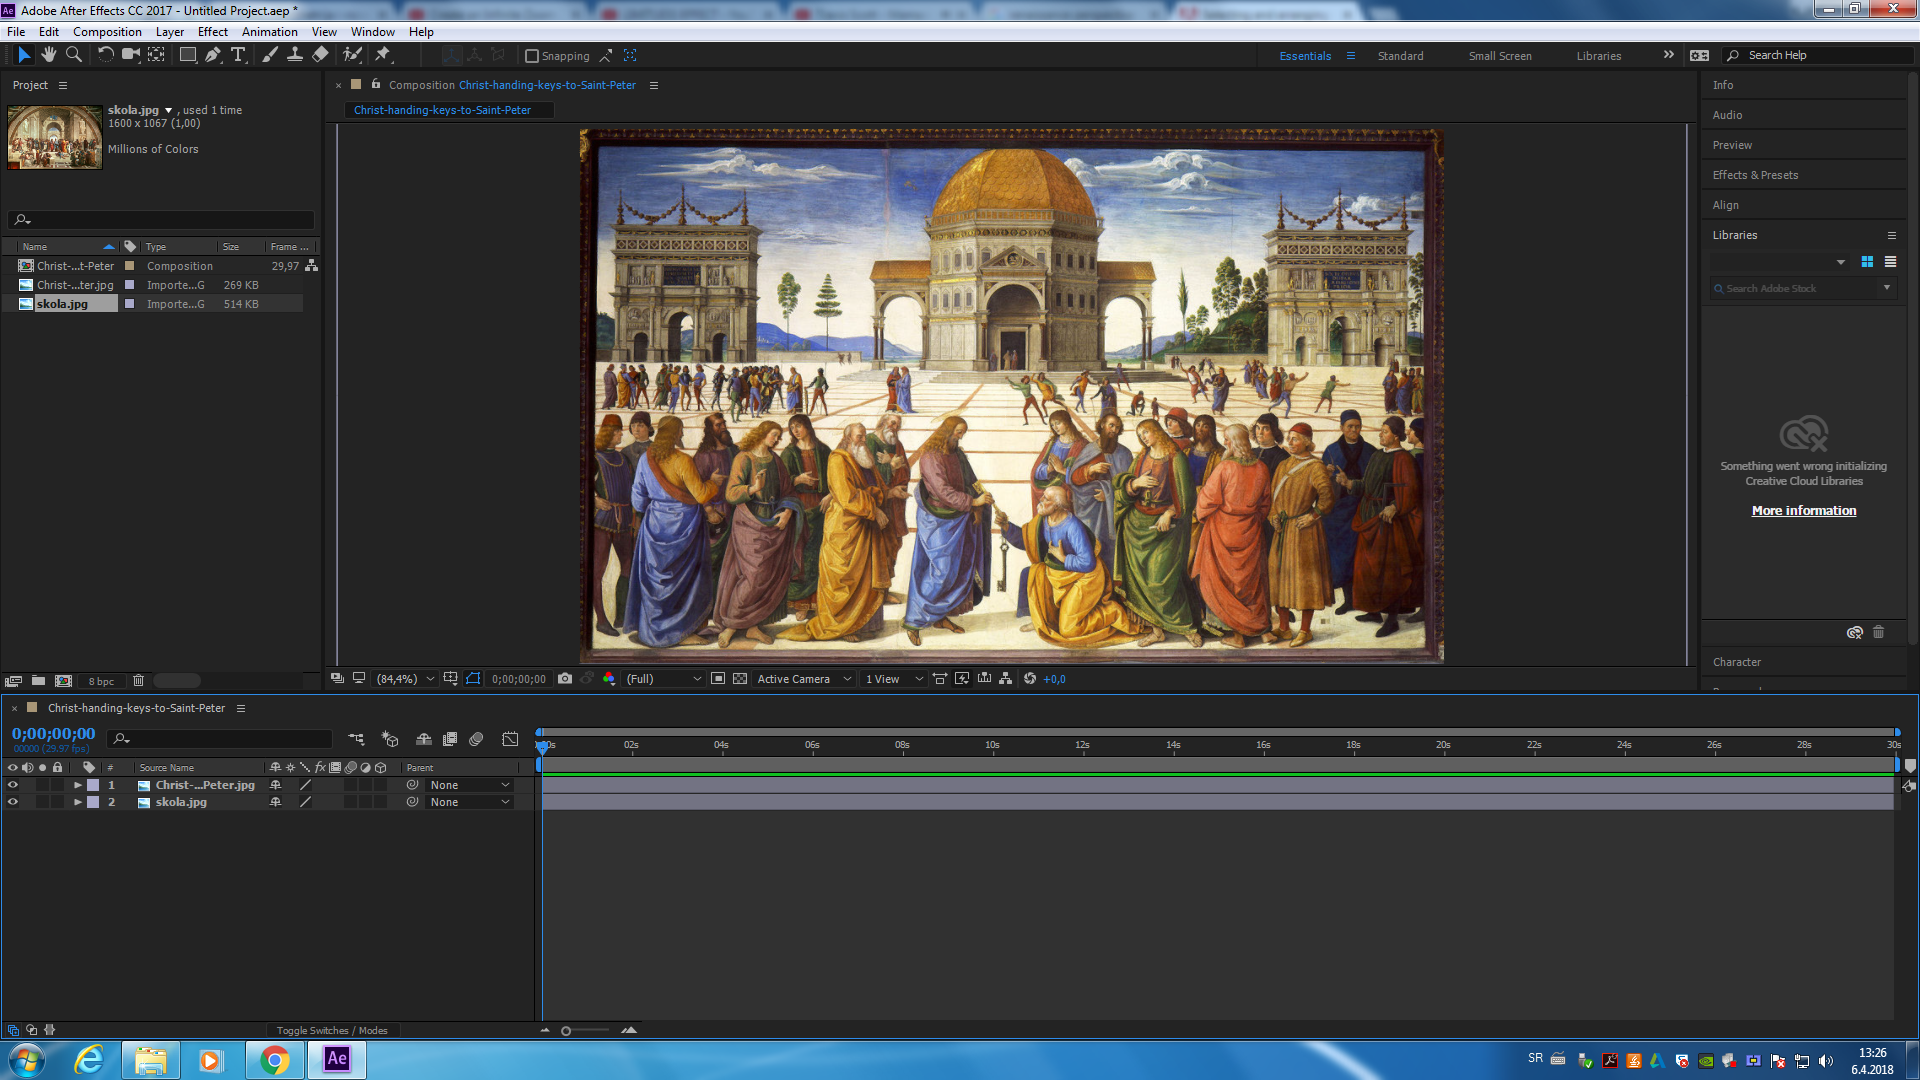Expand the skola.jpg layer properties
The height and width of the screenshot is (1080, 1920).
coord(78,802)
